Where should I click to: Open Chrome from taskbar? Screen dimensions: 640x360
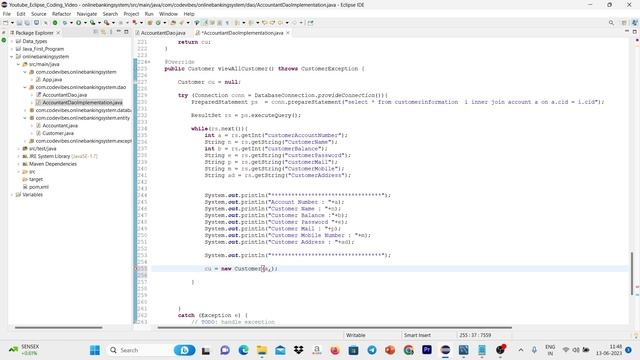(409, 350)
